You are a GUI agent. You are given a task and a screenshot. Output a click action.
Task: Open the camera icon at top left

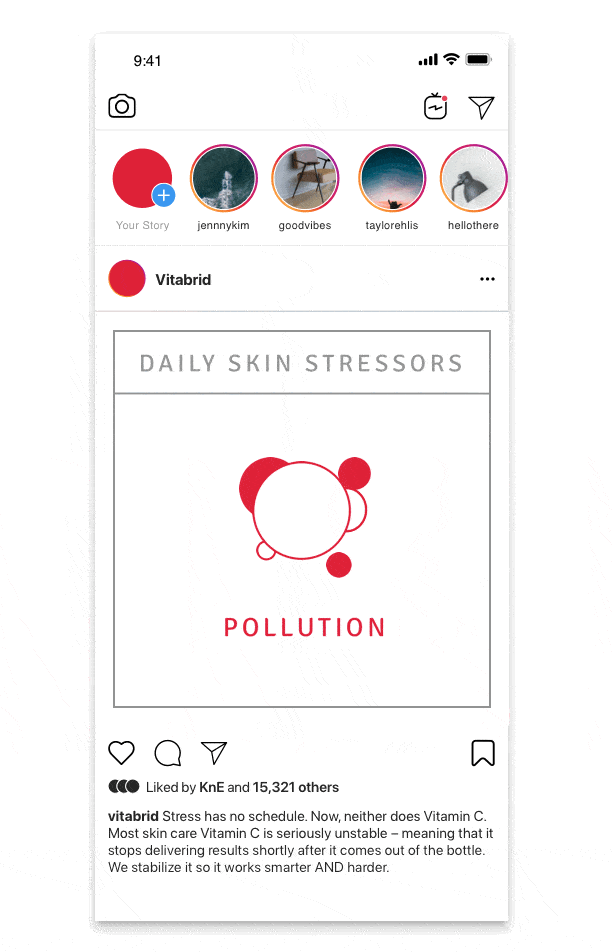pos(122,106)
